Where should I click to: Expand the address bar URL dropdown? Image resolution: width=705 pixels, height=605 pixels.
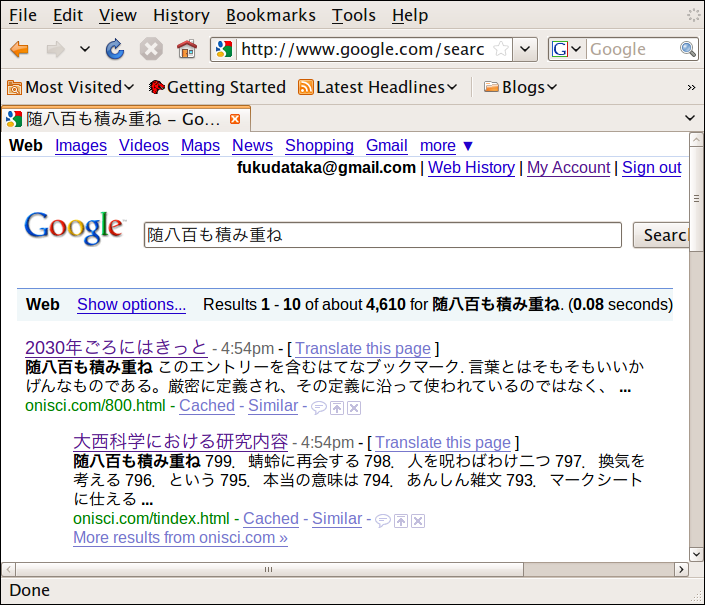[x=525, y=49]
